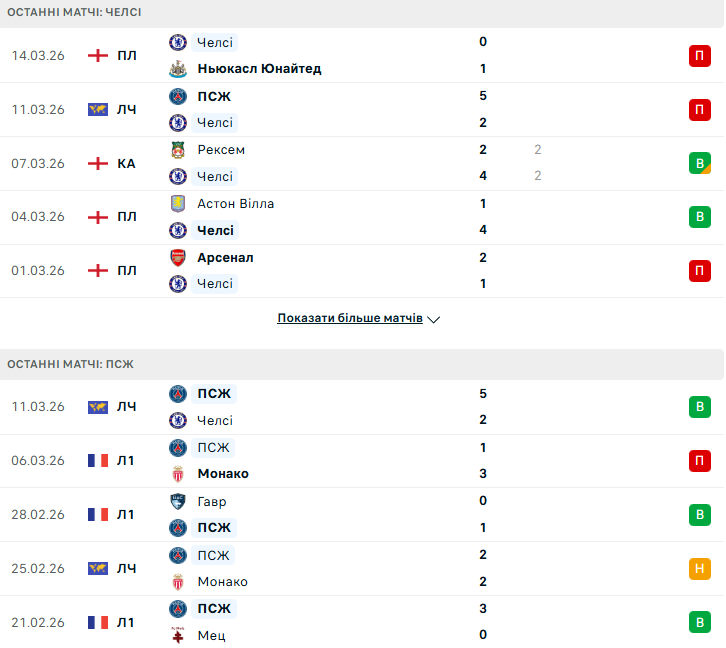Viewport: 726px width, 648px height.
Task: Click the Monaco crest in 06.03.26 match
Action: [x=178, y=474]
